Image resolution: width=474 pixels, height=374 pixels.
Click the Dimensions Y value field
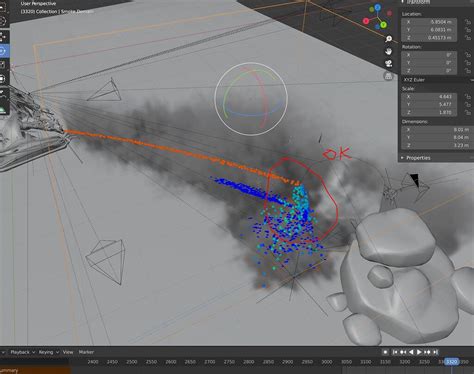click(x=437, y=137)
